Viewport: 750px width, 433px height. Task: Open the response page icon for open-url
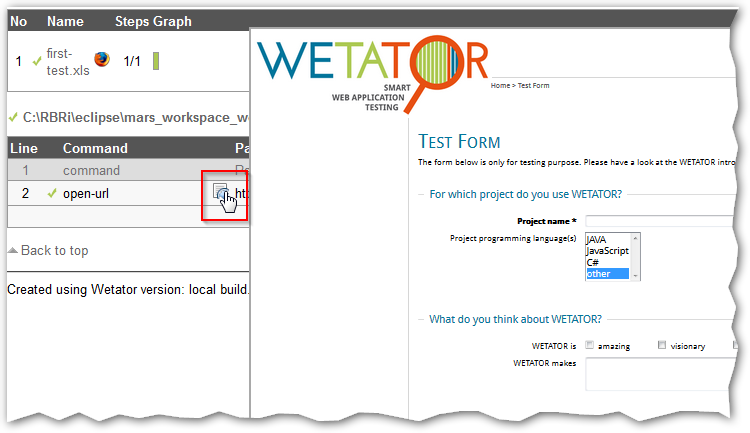[220, 192]
